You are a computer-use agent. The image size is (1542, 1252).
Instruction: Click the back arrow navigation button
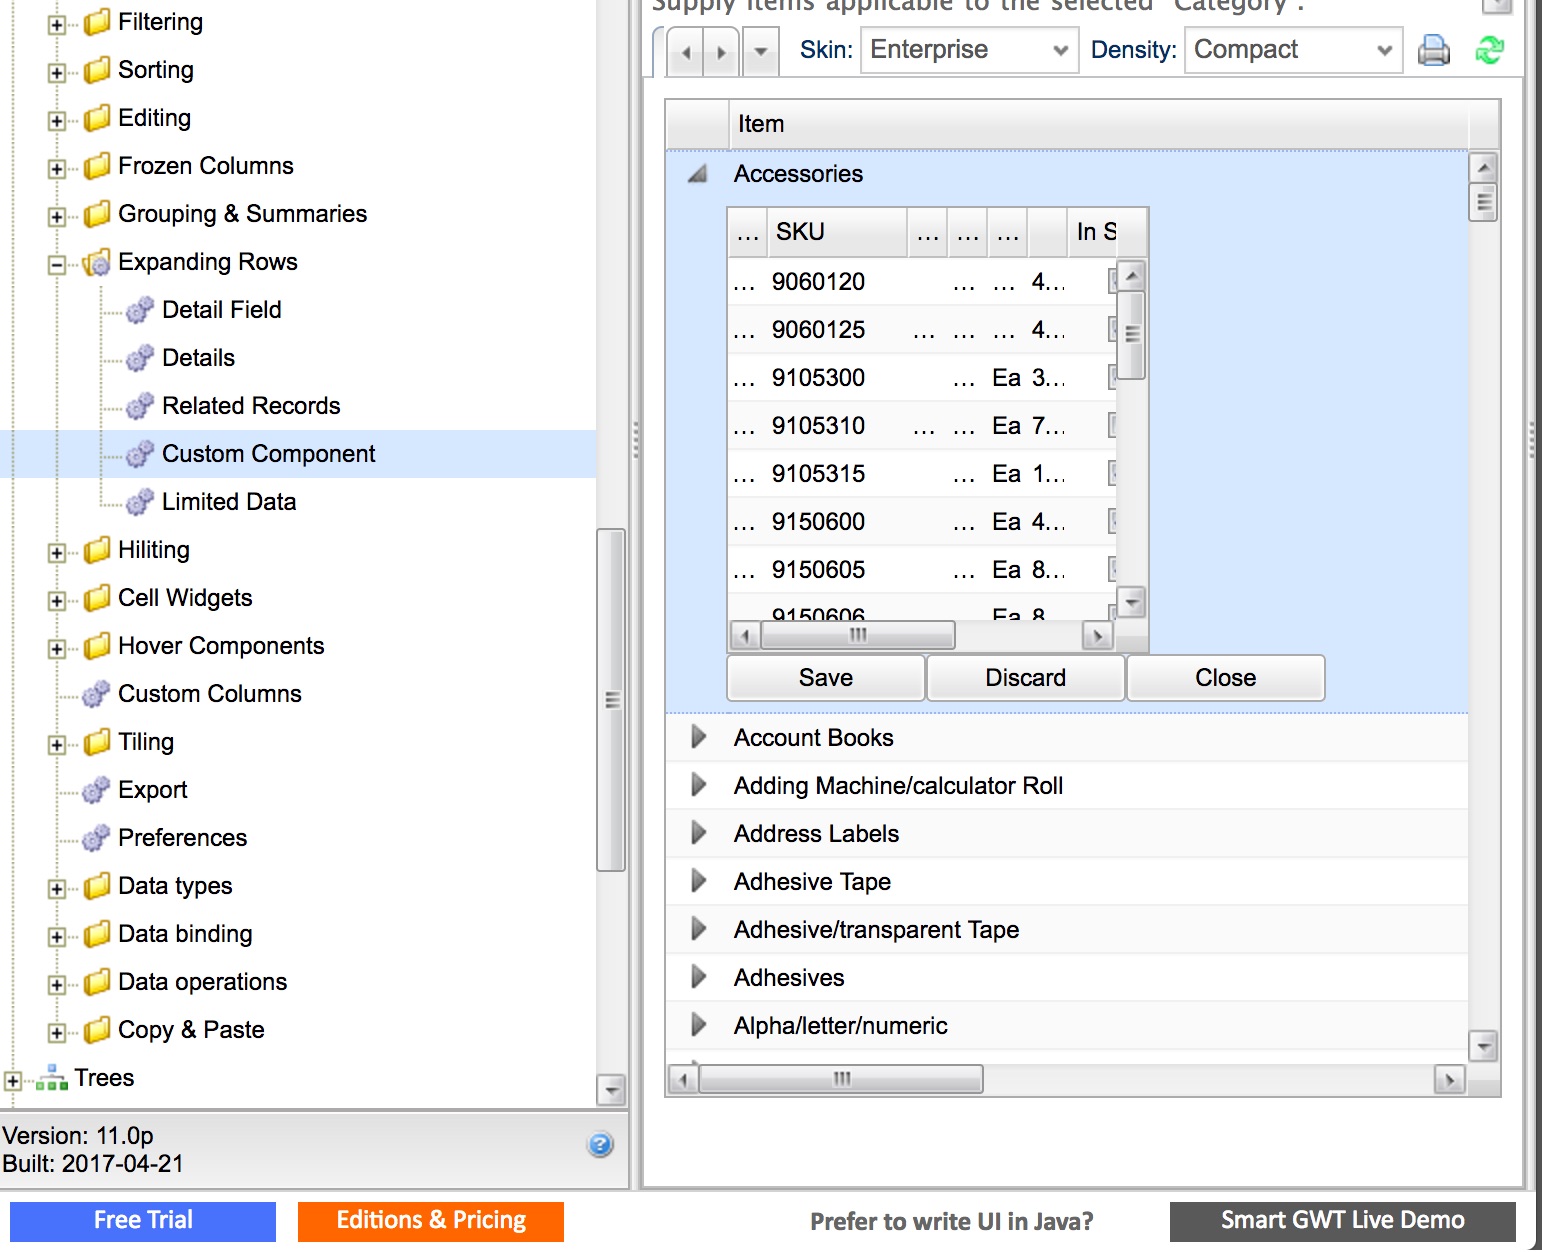tap(685, 52)
